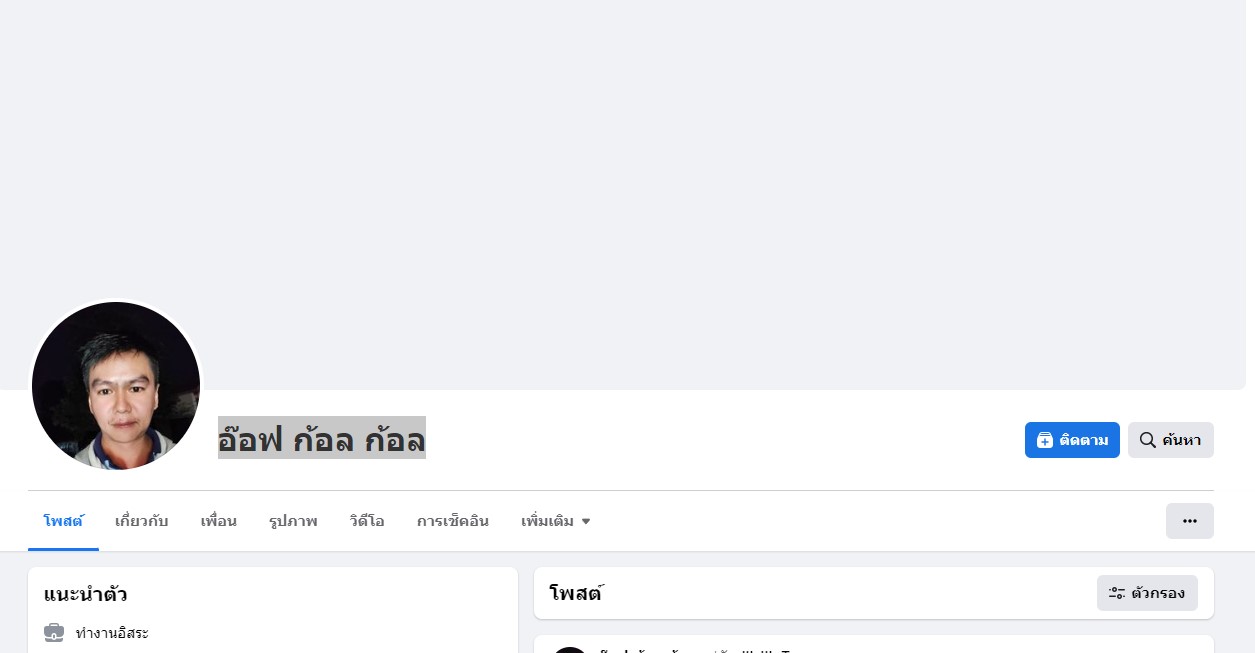The height and width of the screenshot is (653, 1255).
Task: Click the ติดตาม follow button label
Action: (x=1084, y=440)
